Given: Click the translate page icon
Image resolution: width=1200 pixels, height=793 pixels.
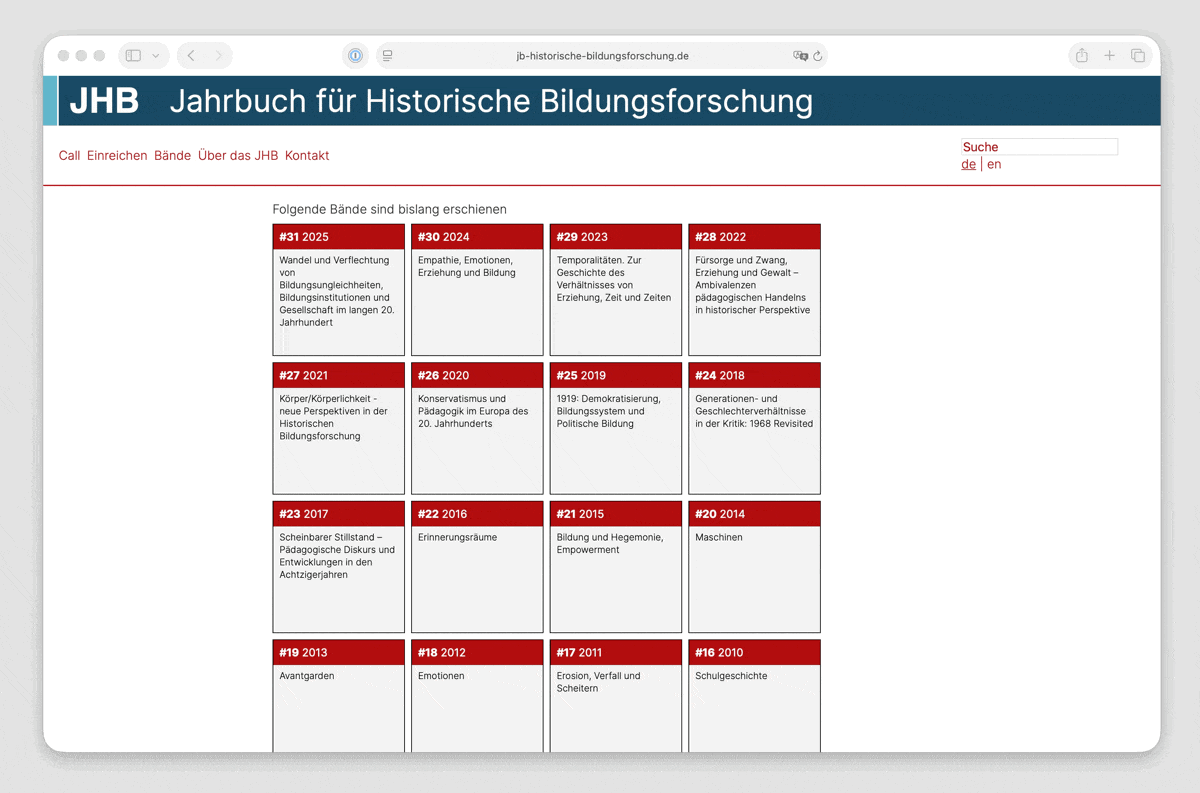Looking at the screenshot, I should [x=800, y=56].
